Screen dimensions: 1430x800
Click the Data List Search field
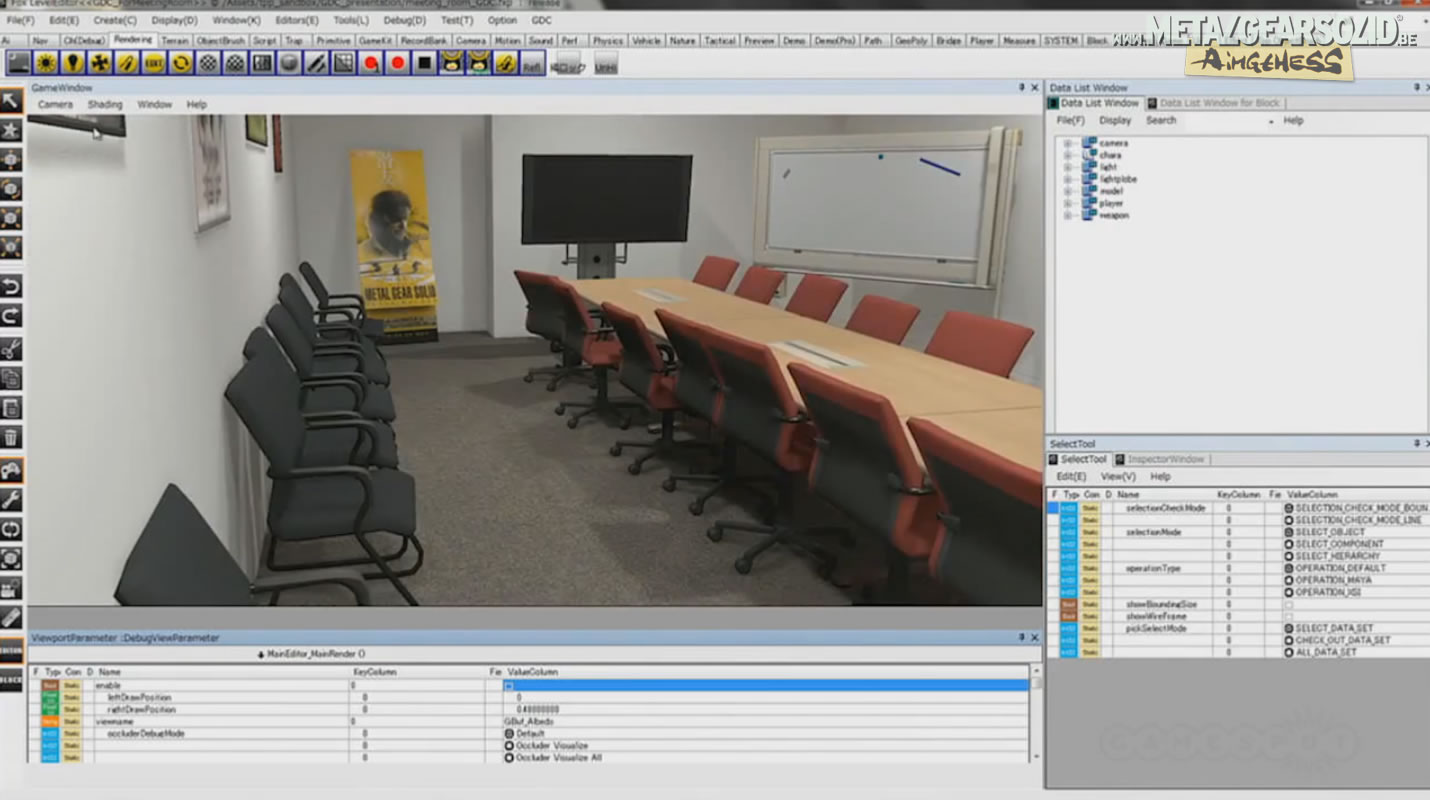1225,121
